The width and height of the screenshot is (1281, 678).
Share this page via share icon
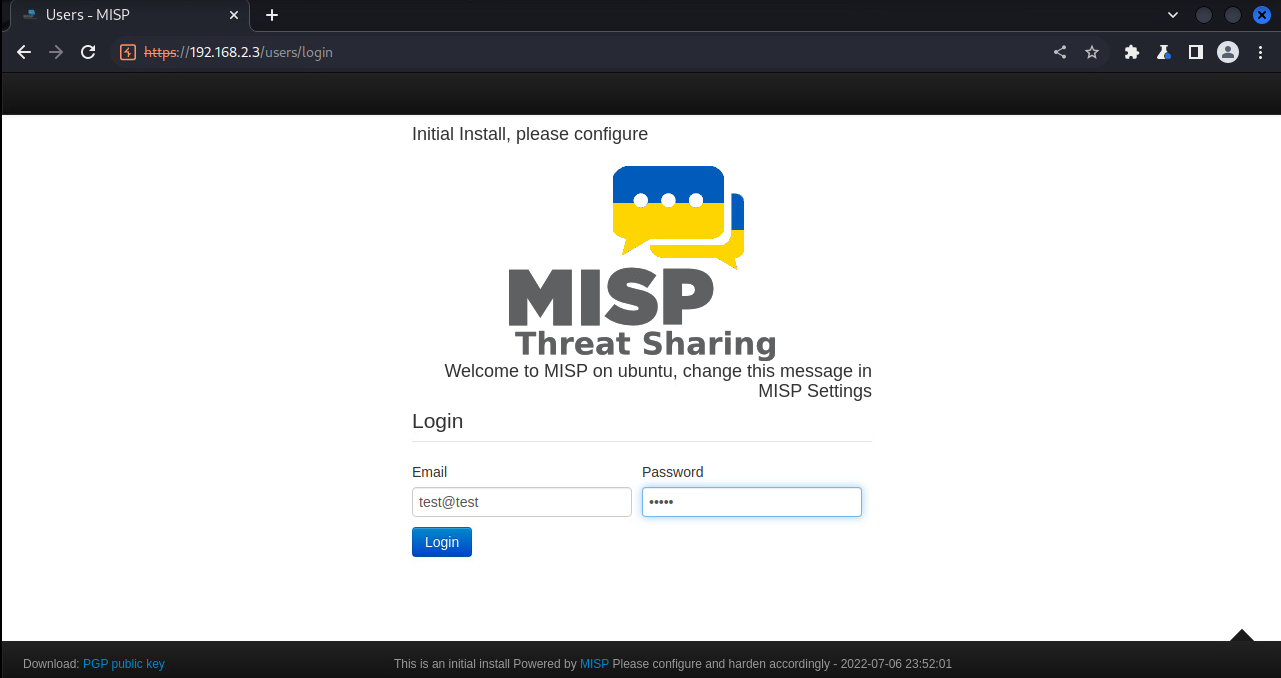pyautogui.click(x=1060, y=52)
